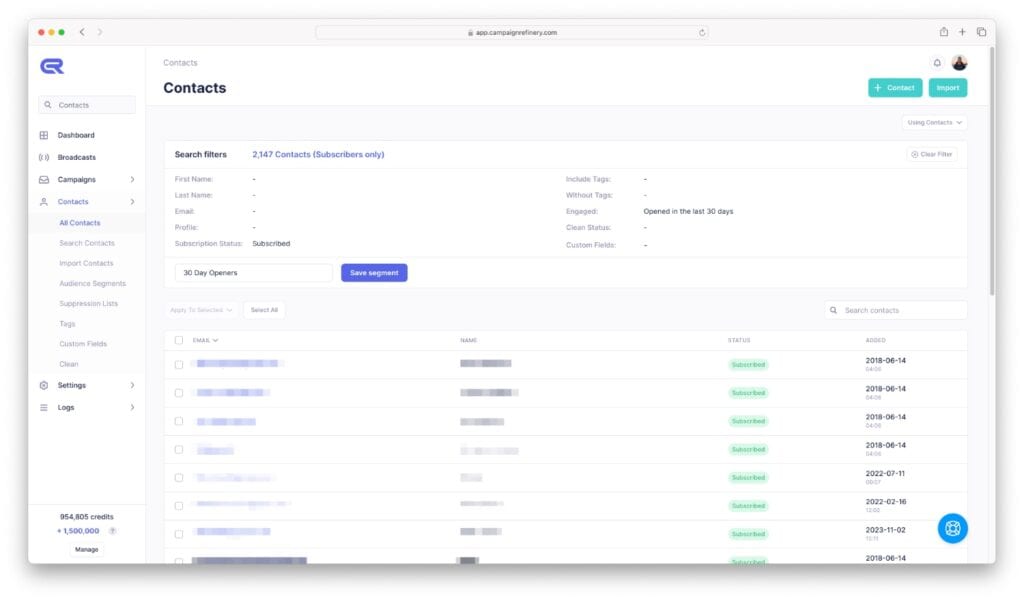Sort by the Email column header
Viewport: 1024px width, 601px height.
pos(205,340)
